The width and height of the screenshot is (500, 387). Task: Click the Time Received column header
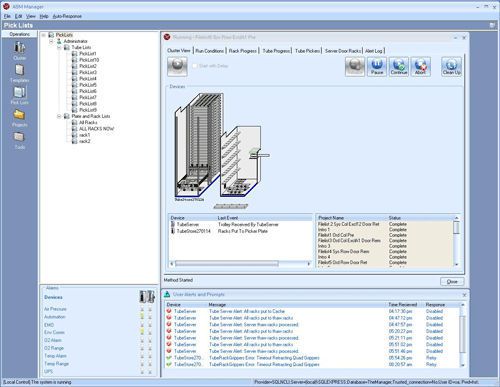pyautogui.click(x=402, y=305)
